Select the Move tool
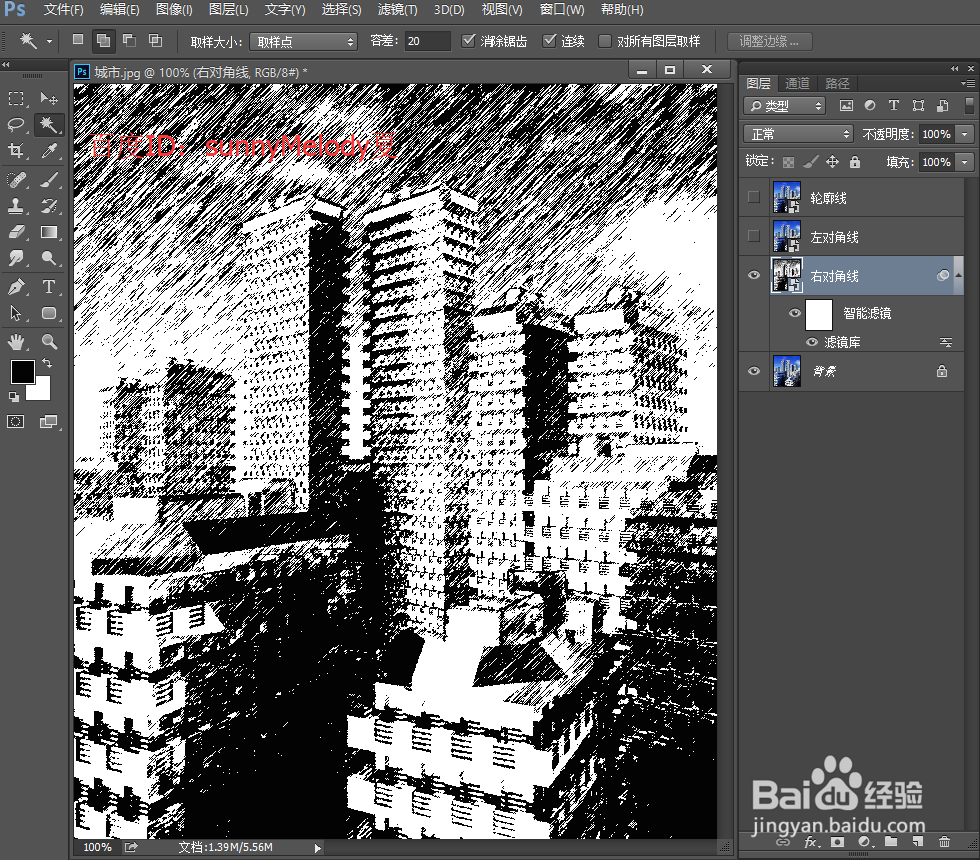The height and width of the screenshot is (860, 980). click(x=49, y=99)
